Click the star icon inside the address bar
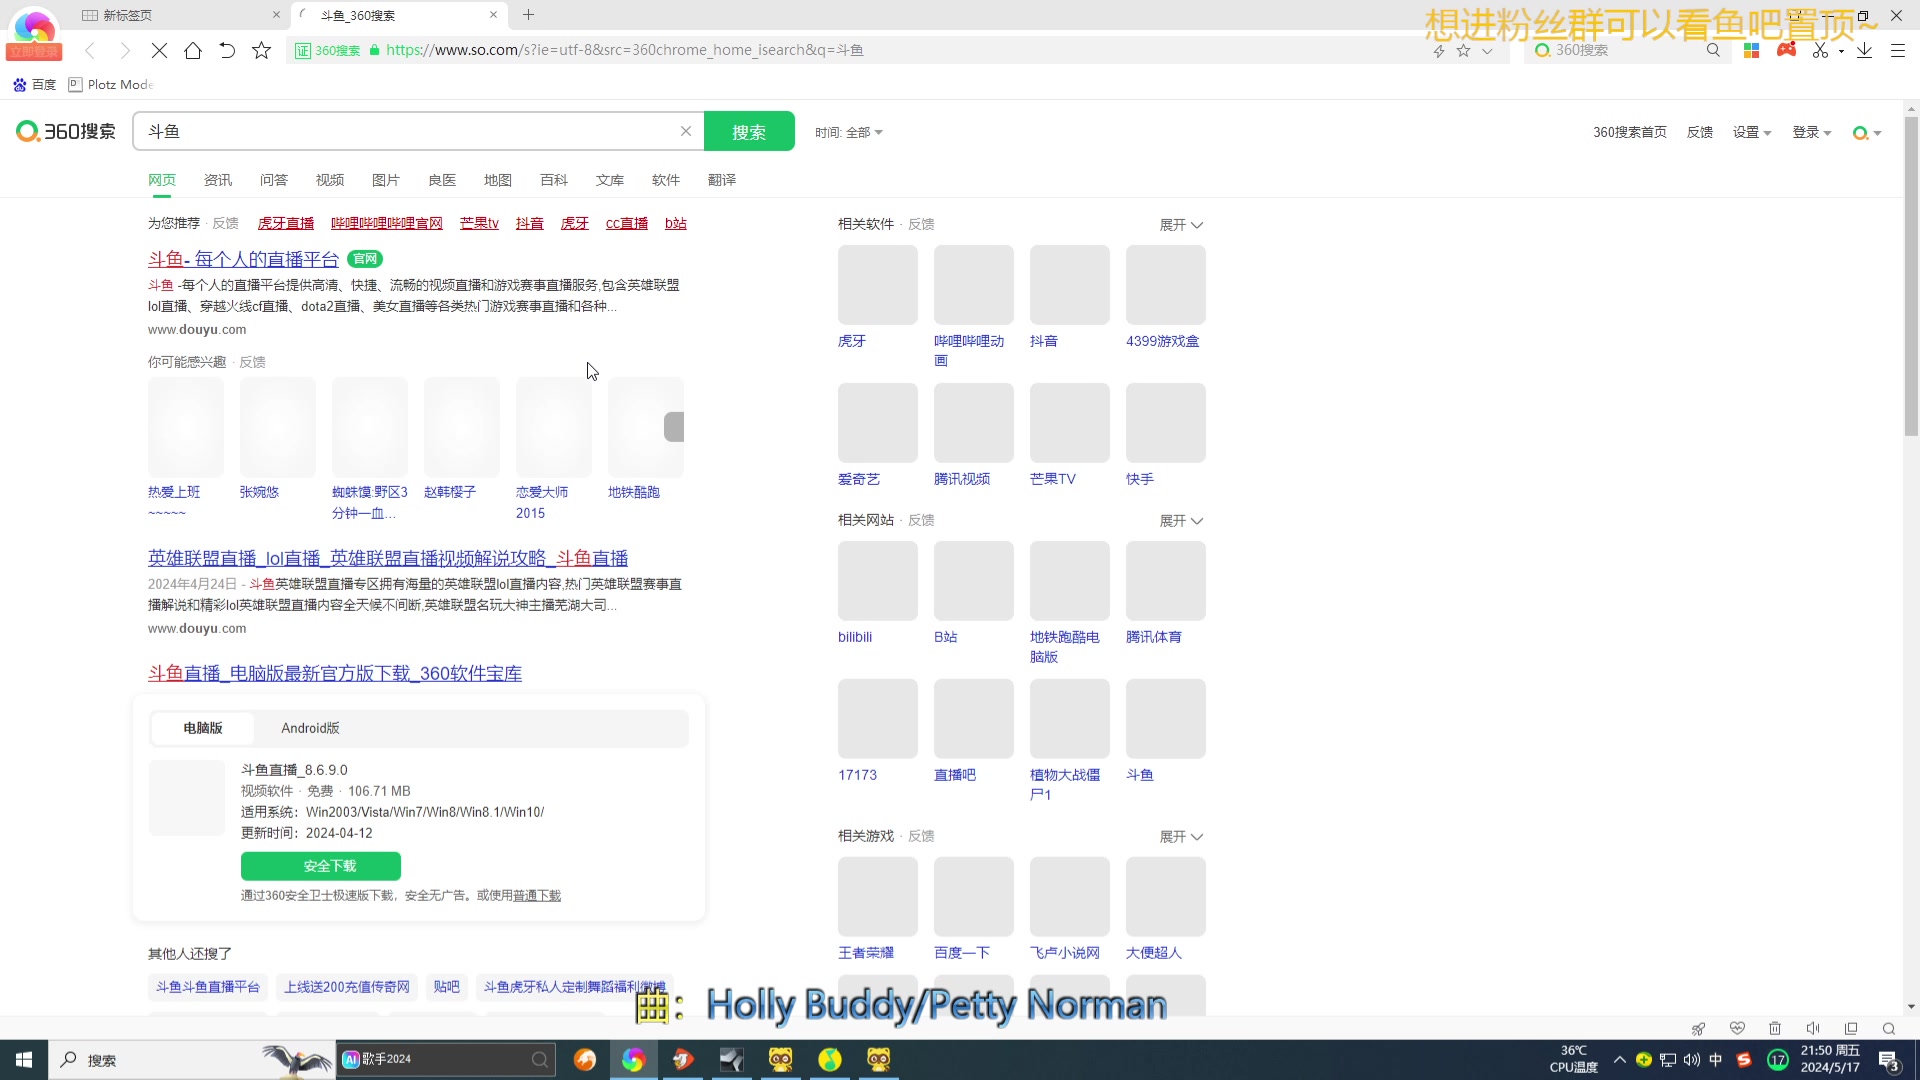Viewport: 1920px width, 1080px height. 1463,50
